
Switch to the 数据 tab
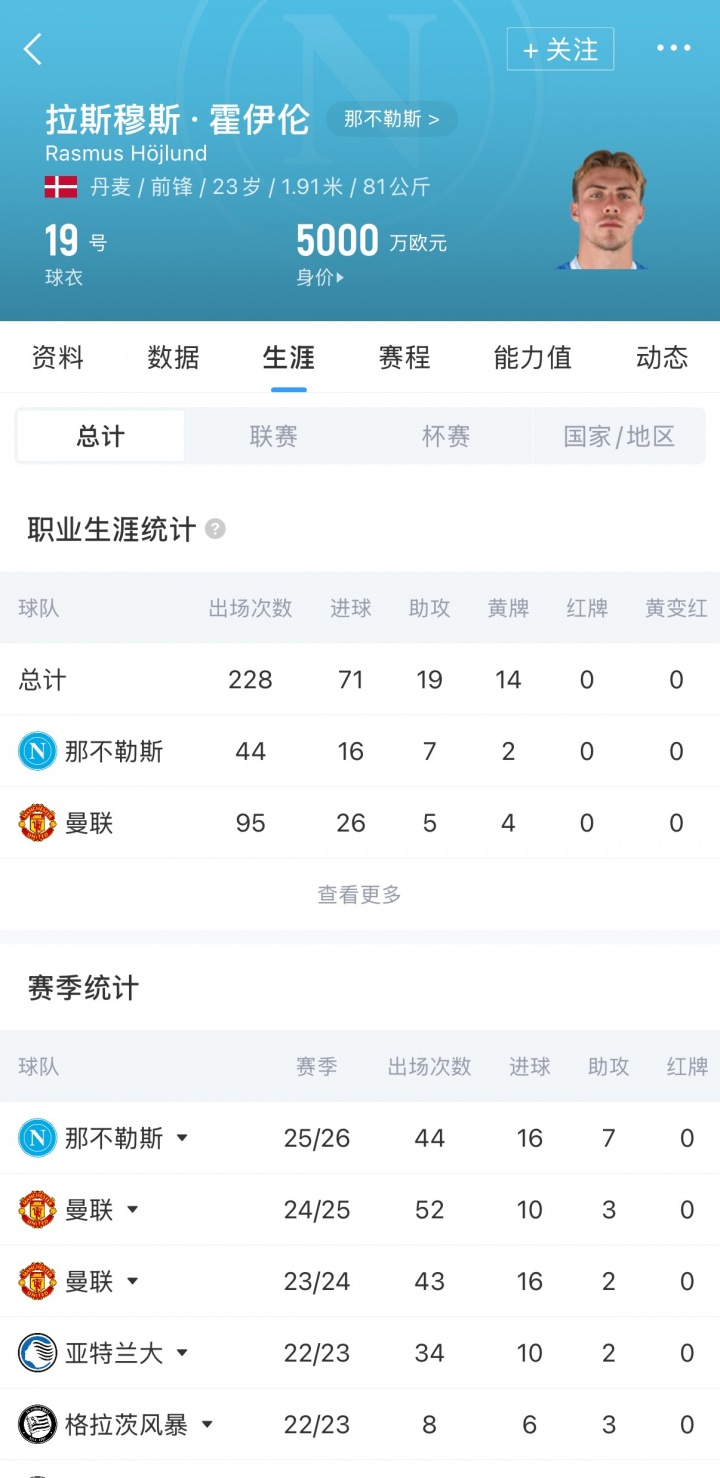173,358
